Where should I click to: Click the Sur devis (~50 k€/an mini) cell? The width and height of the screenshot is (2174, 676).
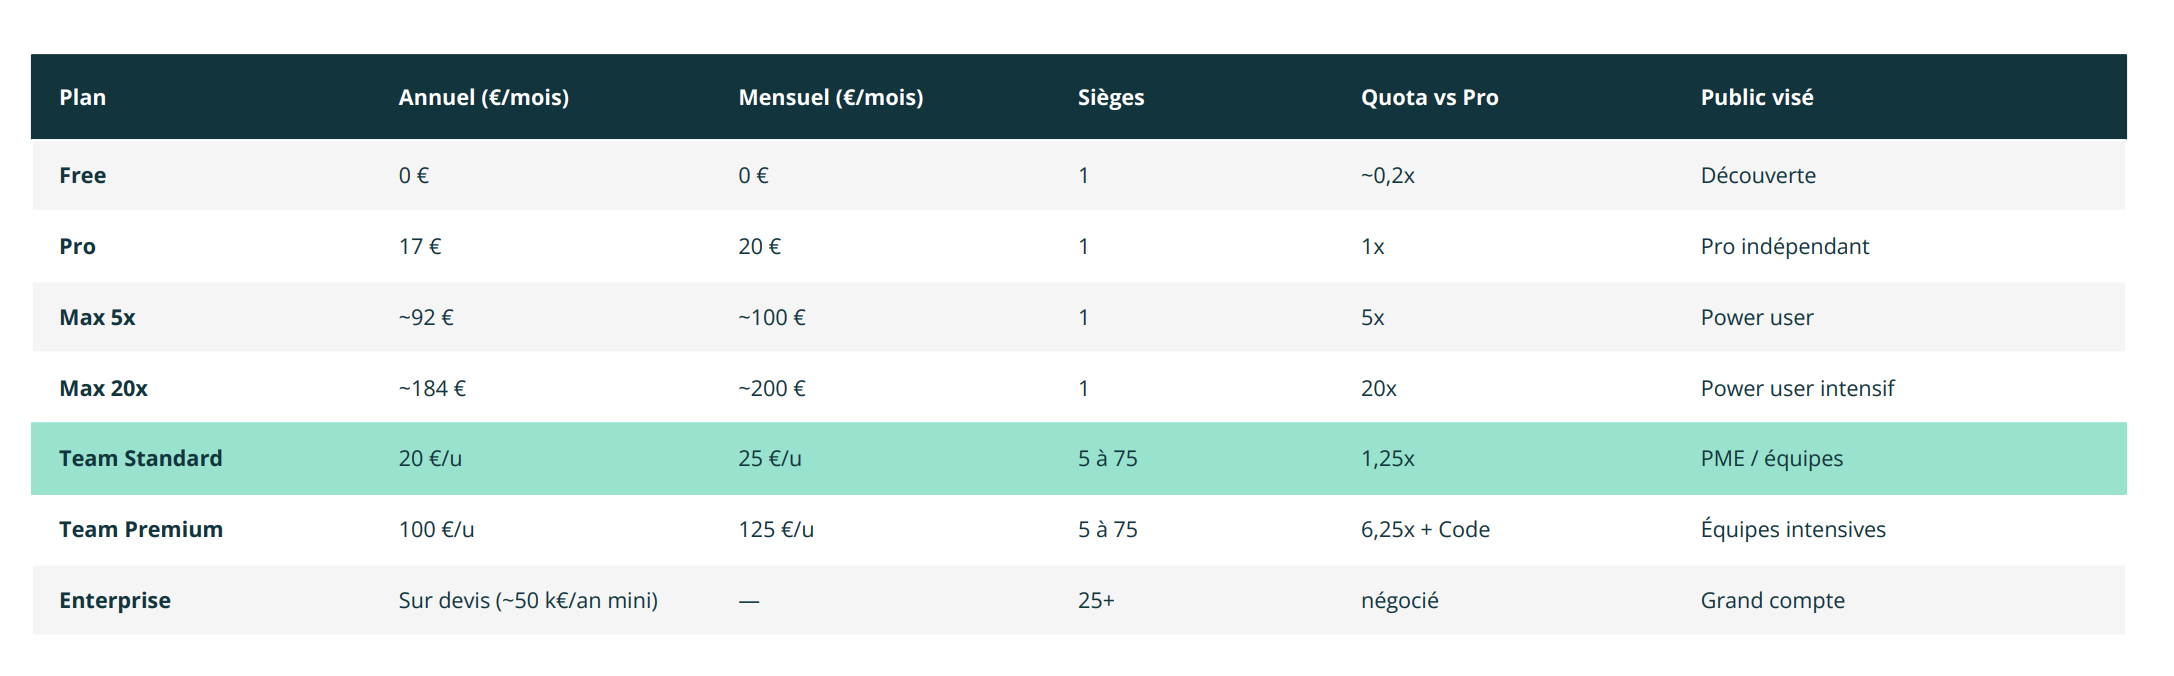click(528, 600)
